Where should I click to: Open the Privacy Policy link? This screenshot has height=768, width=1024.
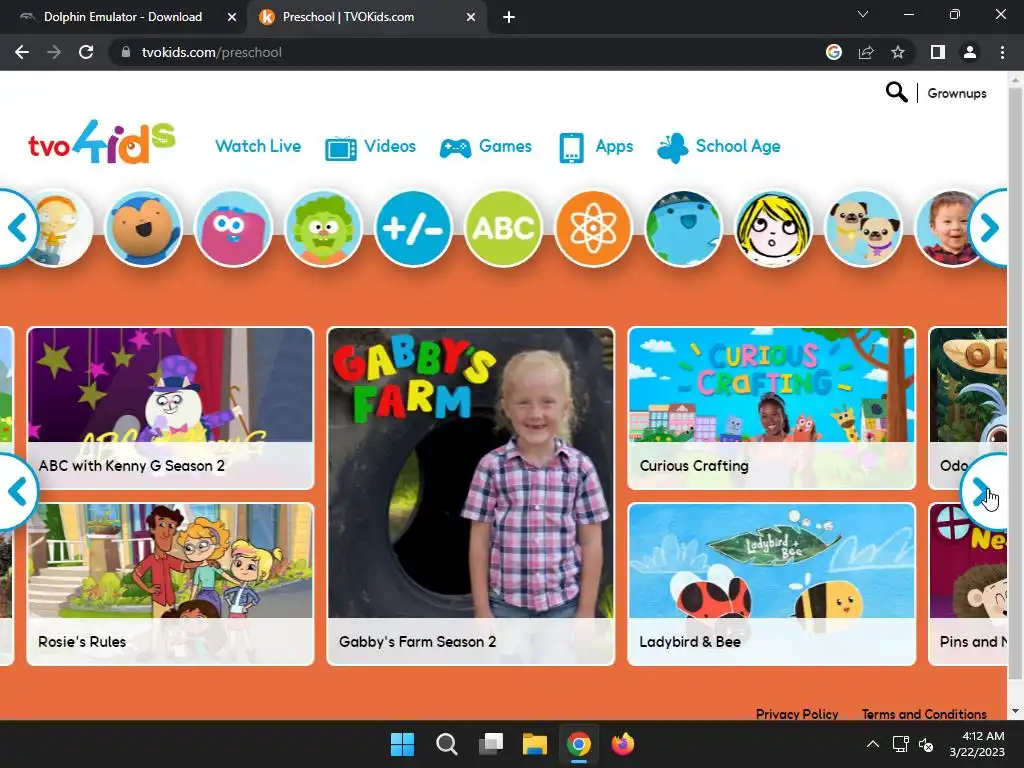(797, 714)
